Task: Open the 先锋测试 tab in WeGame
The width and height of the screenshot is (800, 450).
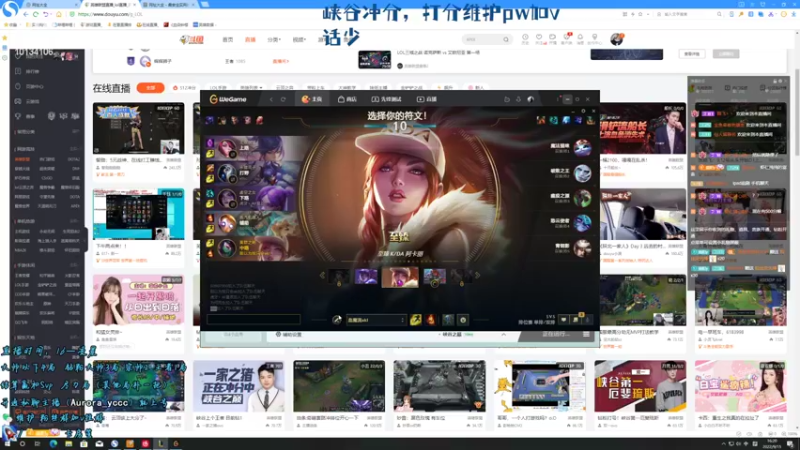Action: [x=386, y=99]
